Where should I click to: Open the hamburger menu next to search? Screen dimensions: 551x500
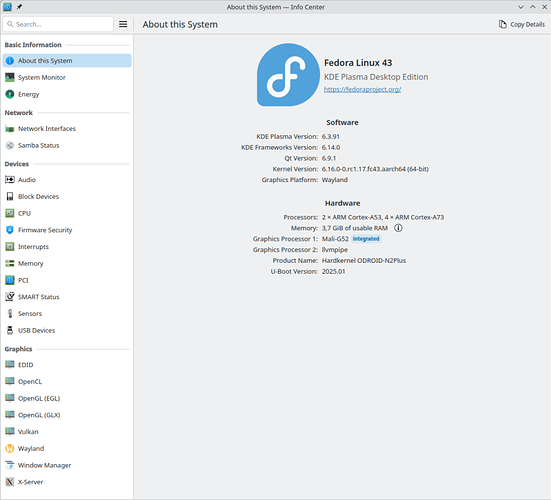click(123, 24)
